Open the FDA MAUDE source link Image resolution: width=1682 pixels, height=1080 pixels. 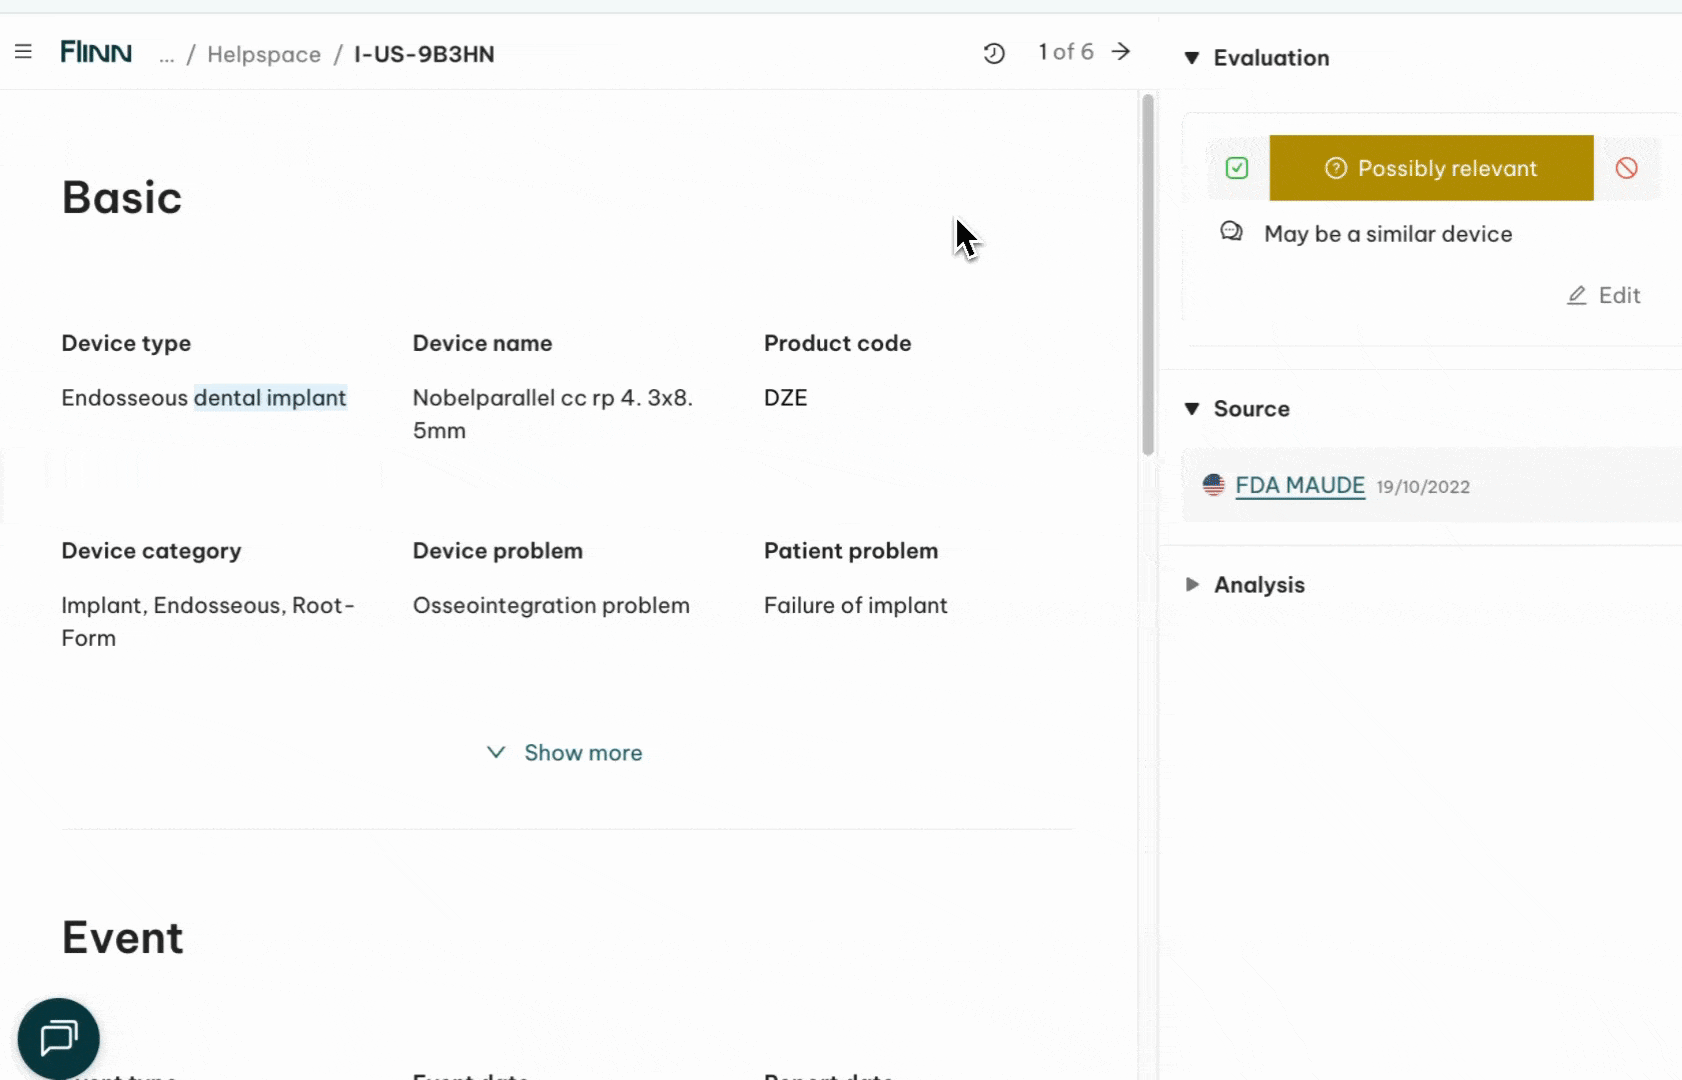pyautogui.click(x=1300, y=485)
